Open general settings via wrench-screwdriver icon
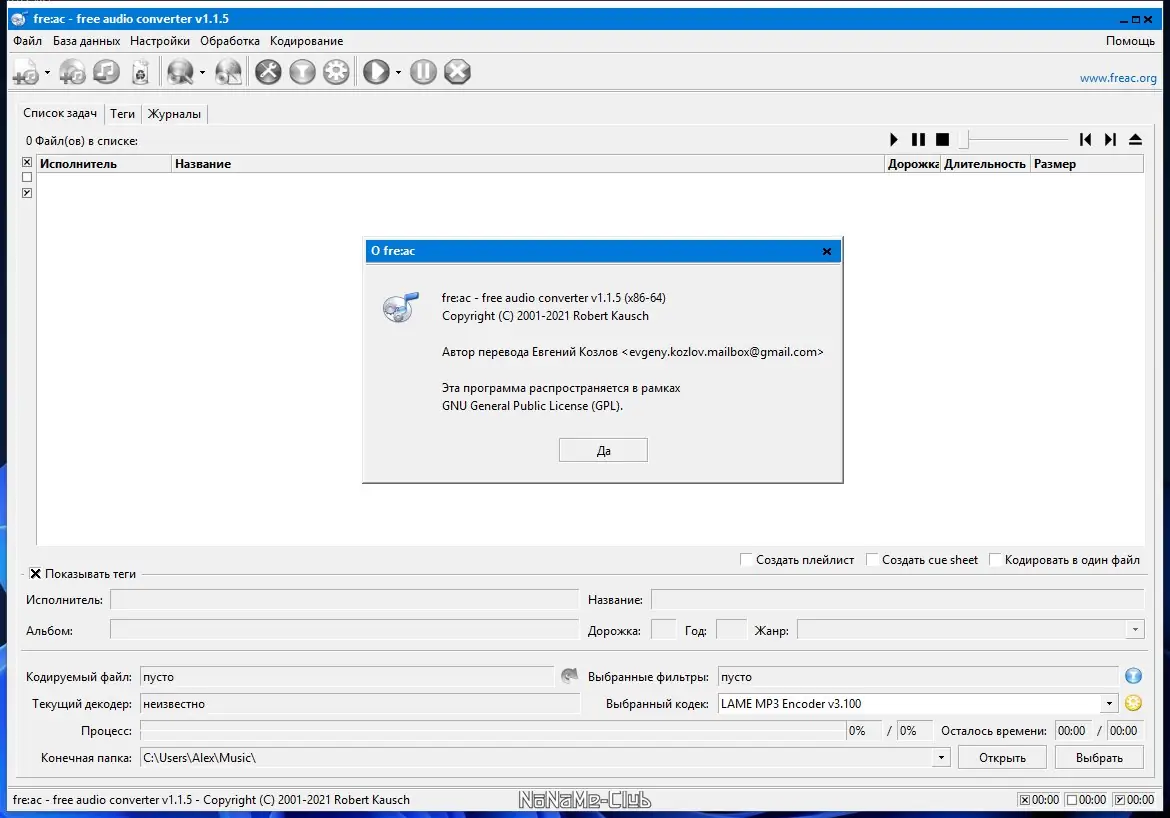The width and height of the screenshot is (1170, 818). coord(268,72)
